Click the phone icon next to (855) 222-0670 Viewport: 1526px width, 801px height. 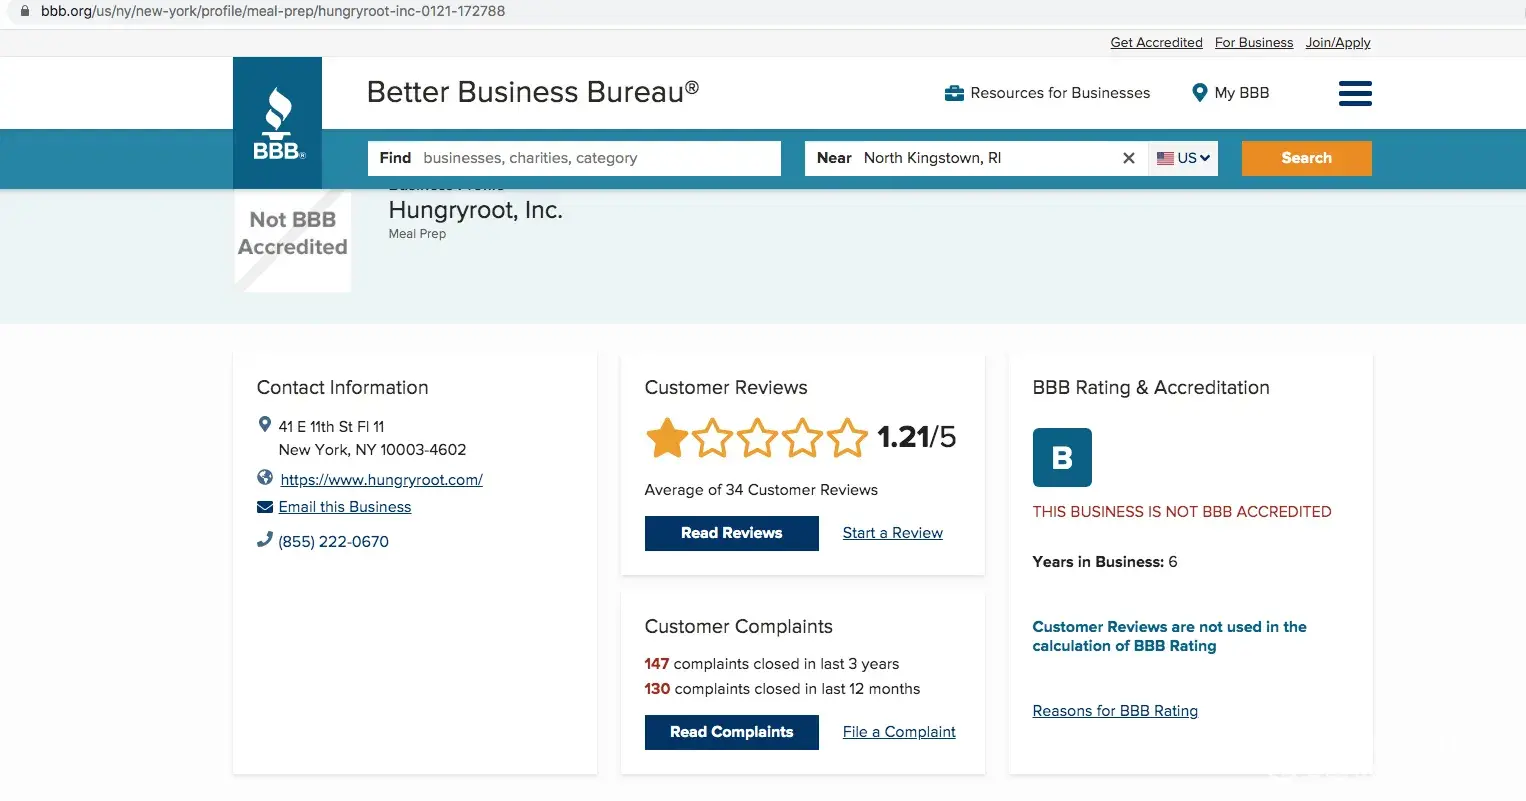click(265, 540)
